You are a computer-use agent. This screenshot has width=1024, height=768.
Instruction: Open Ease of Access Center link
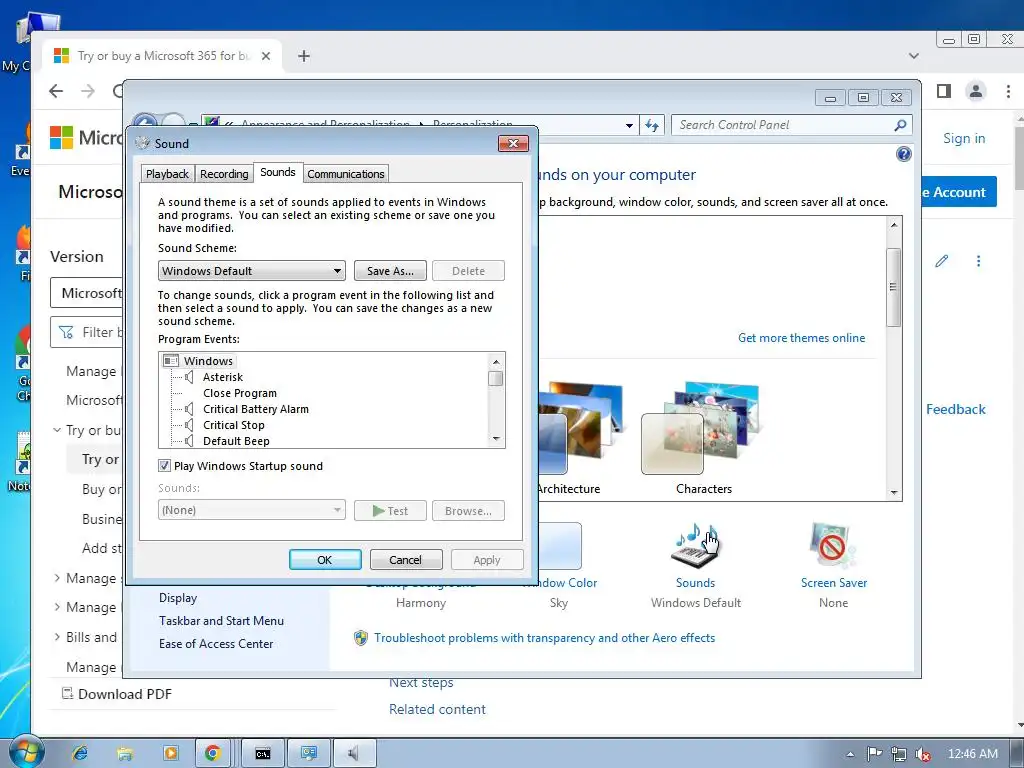click(216, 644)
